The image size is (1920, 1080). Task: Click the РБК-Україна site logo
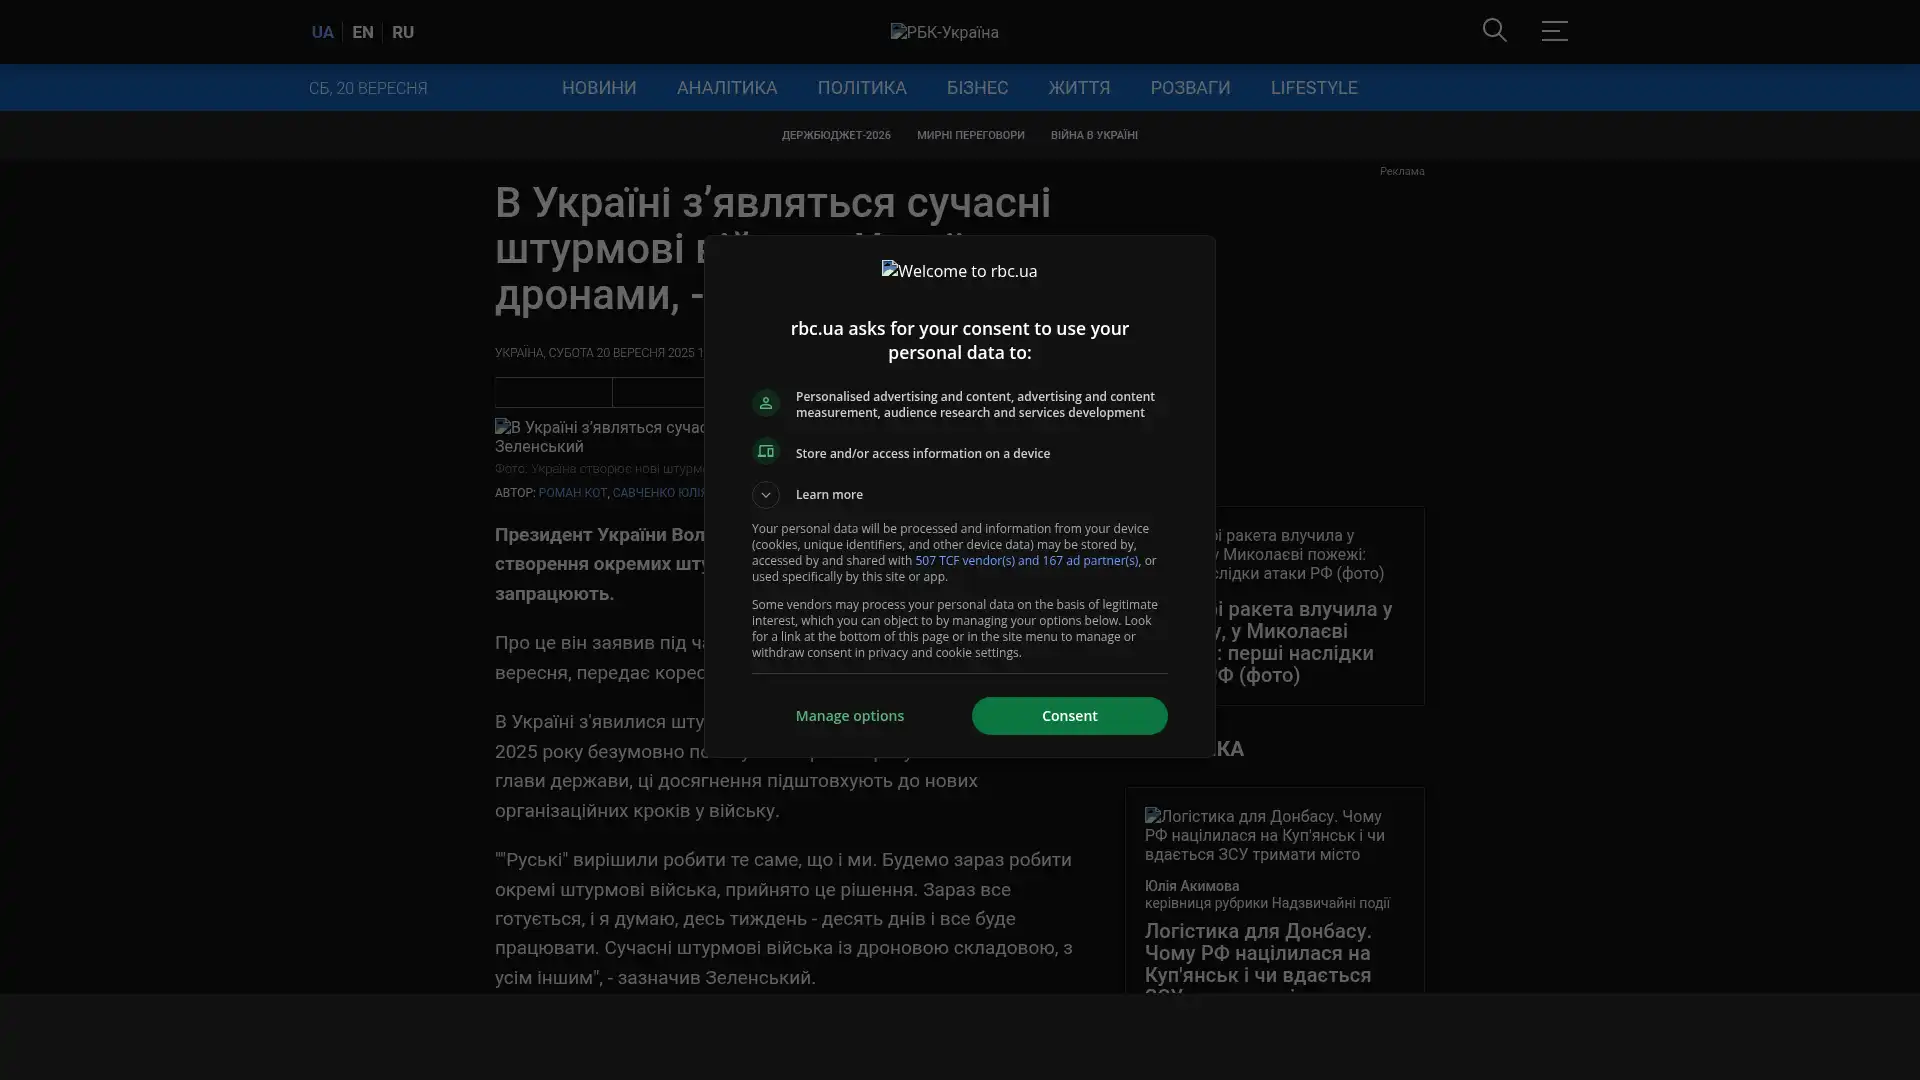[x=944, y=32]
